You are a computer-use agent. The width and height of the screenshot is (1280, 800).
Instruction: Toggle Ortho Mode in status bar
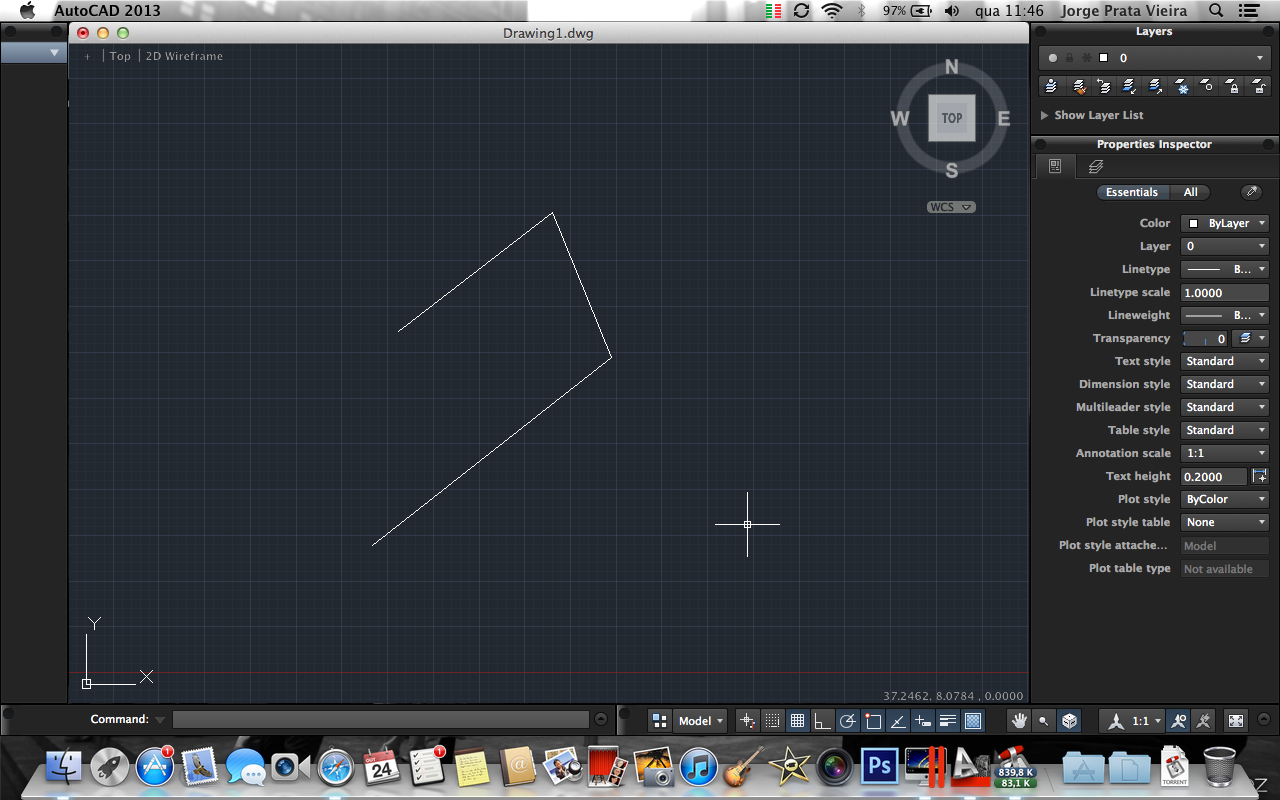click(x=822, y=720)
